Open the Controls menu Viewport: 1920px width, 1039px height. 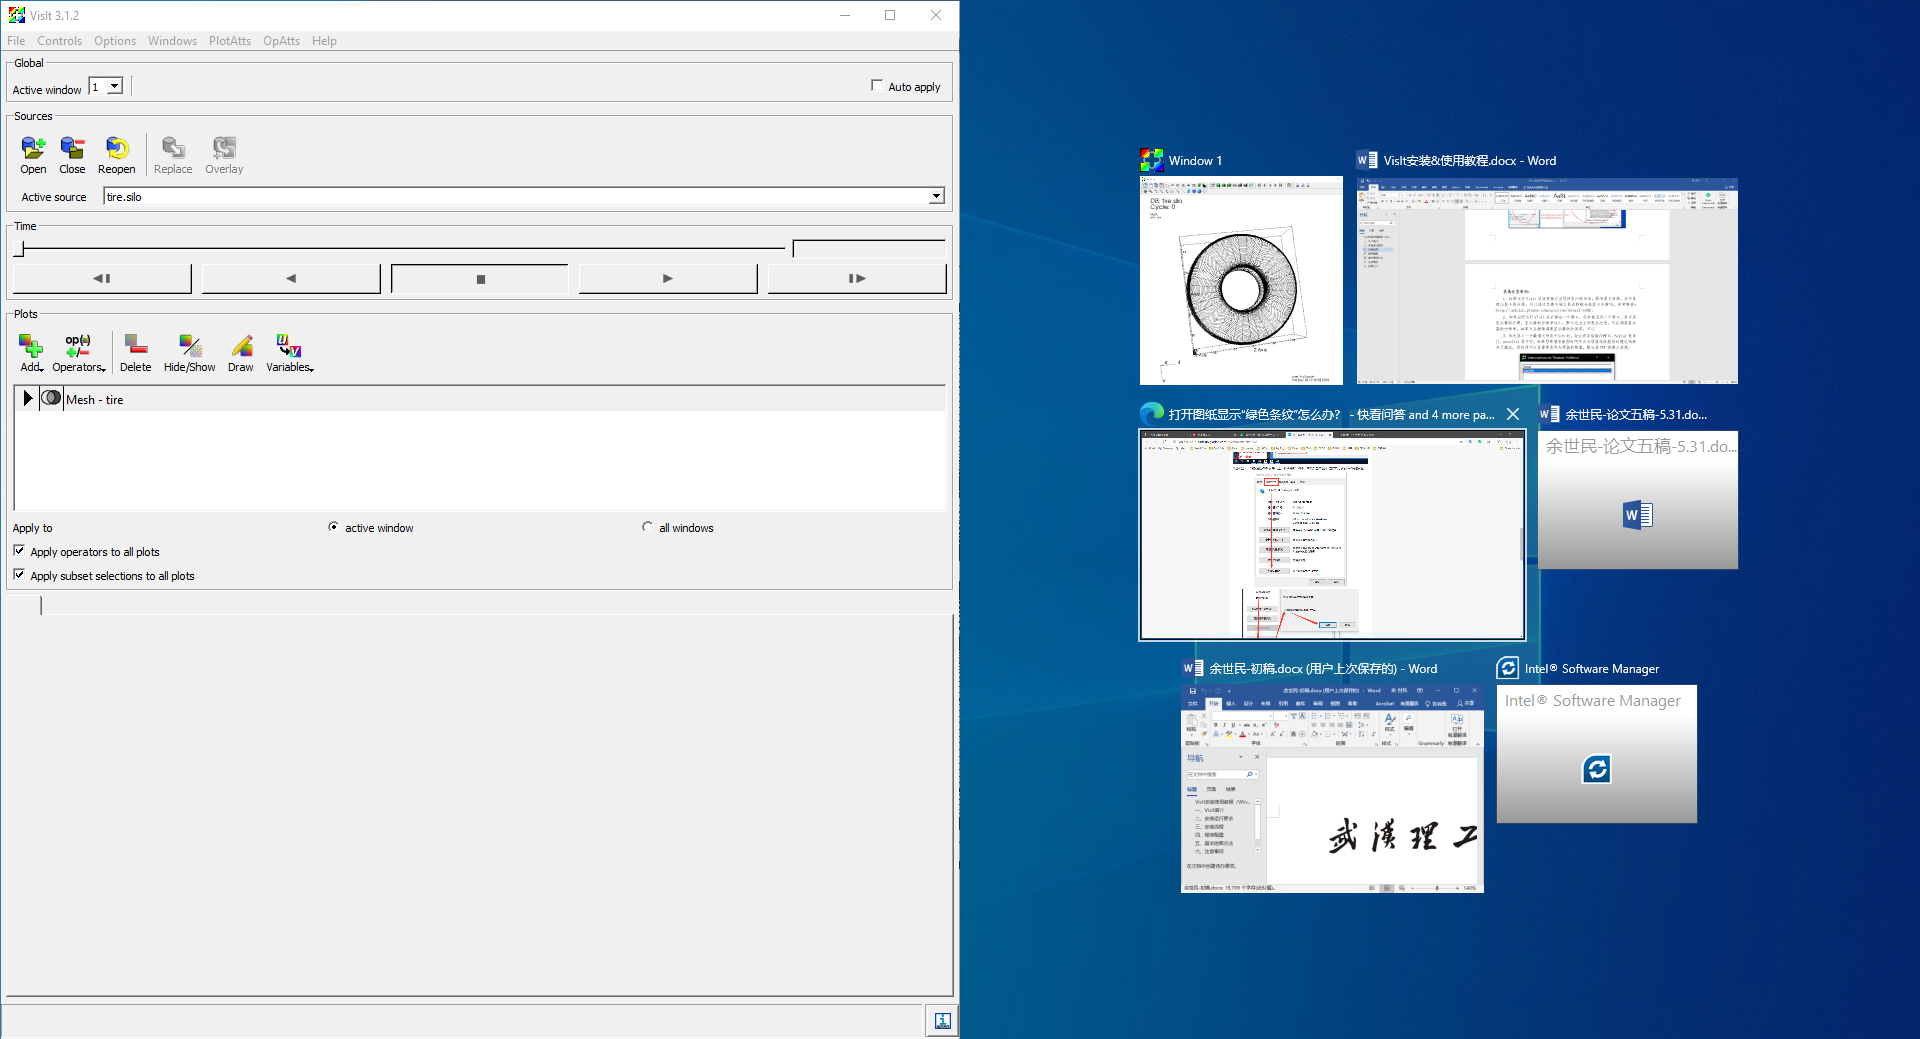click(59, 40)
